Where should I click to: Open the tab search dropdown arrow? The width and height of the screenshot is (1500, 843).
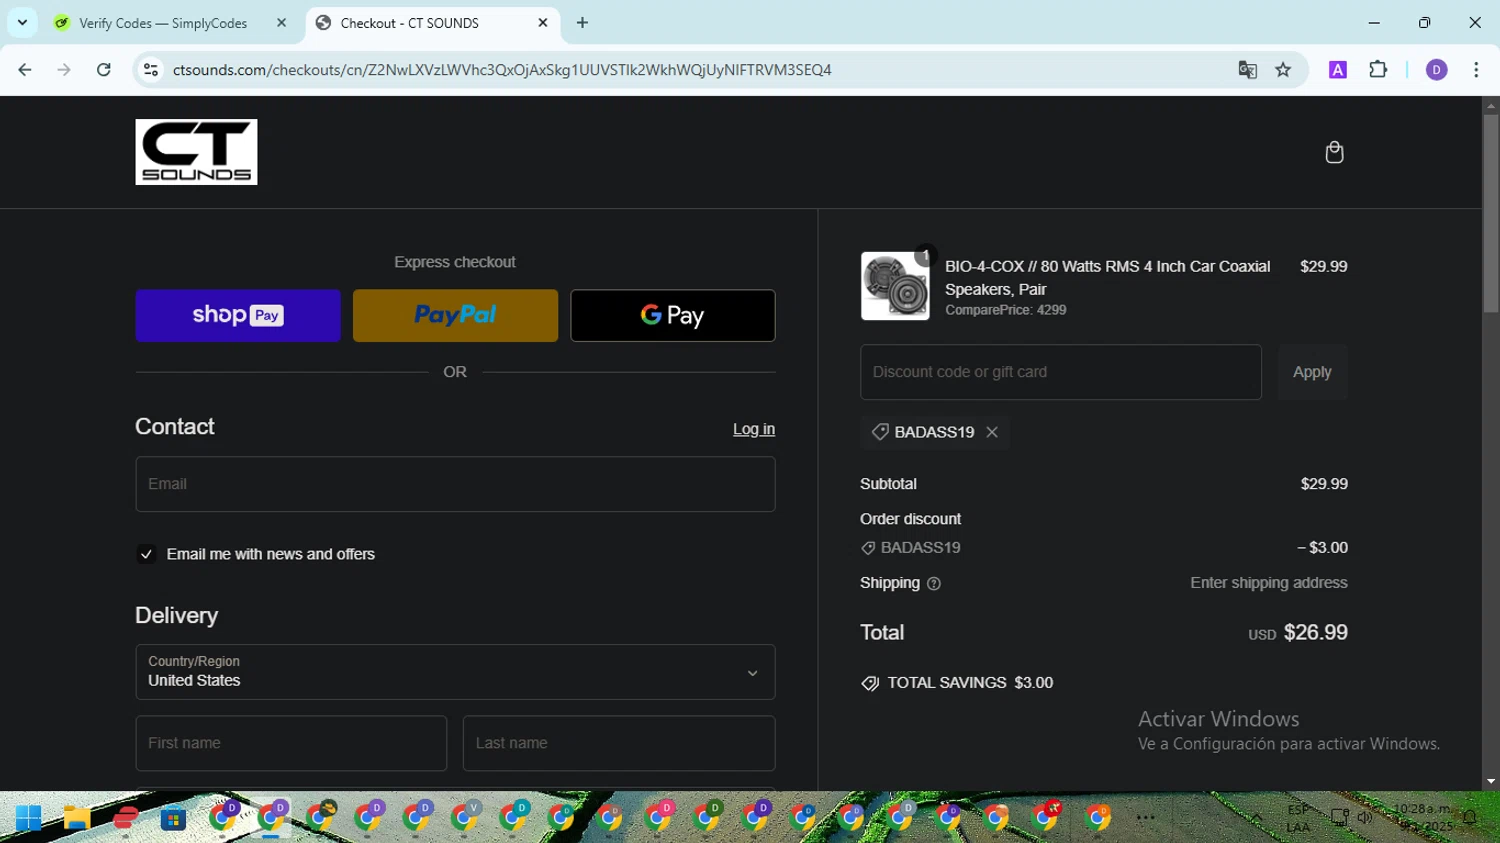pyautogui.click(x=22, y=22)
